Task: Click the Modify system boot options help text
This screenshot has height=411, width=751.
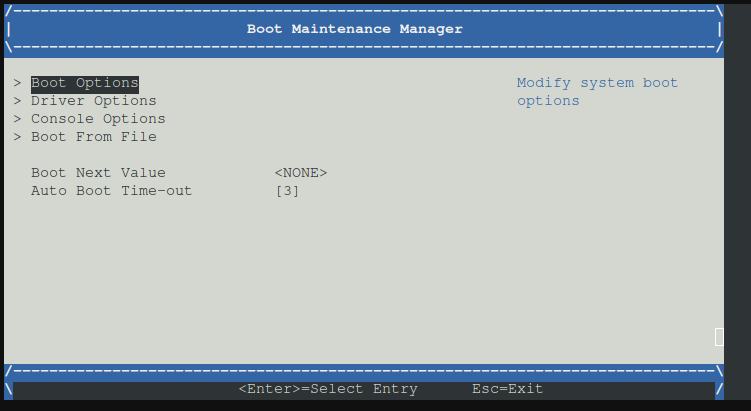Action: pos(597,92)
